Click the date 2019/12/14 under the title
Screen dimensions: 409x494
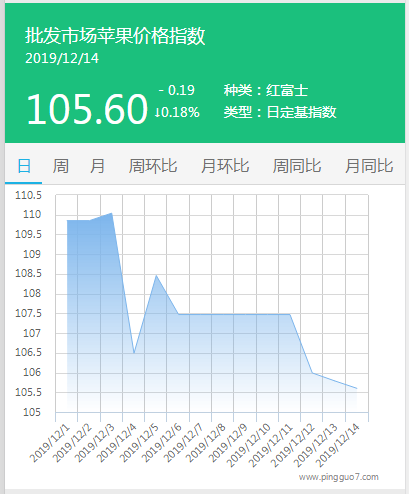point(62,58)
